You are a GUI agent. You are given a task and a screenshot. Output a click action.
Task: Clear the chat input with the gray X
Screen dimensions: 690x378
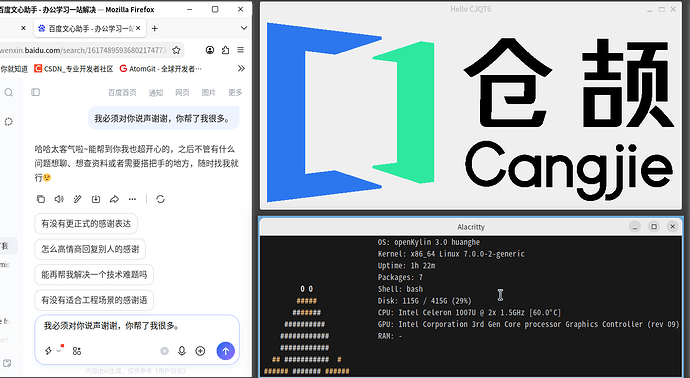165,351
